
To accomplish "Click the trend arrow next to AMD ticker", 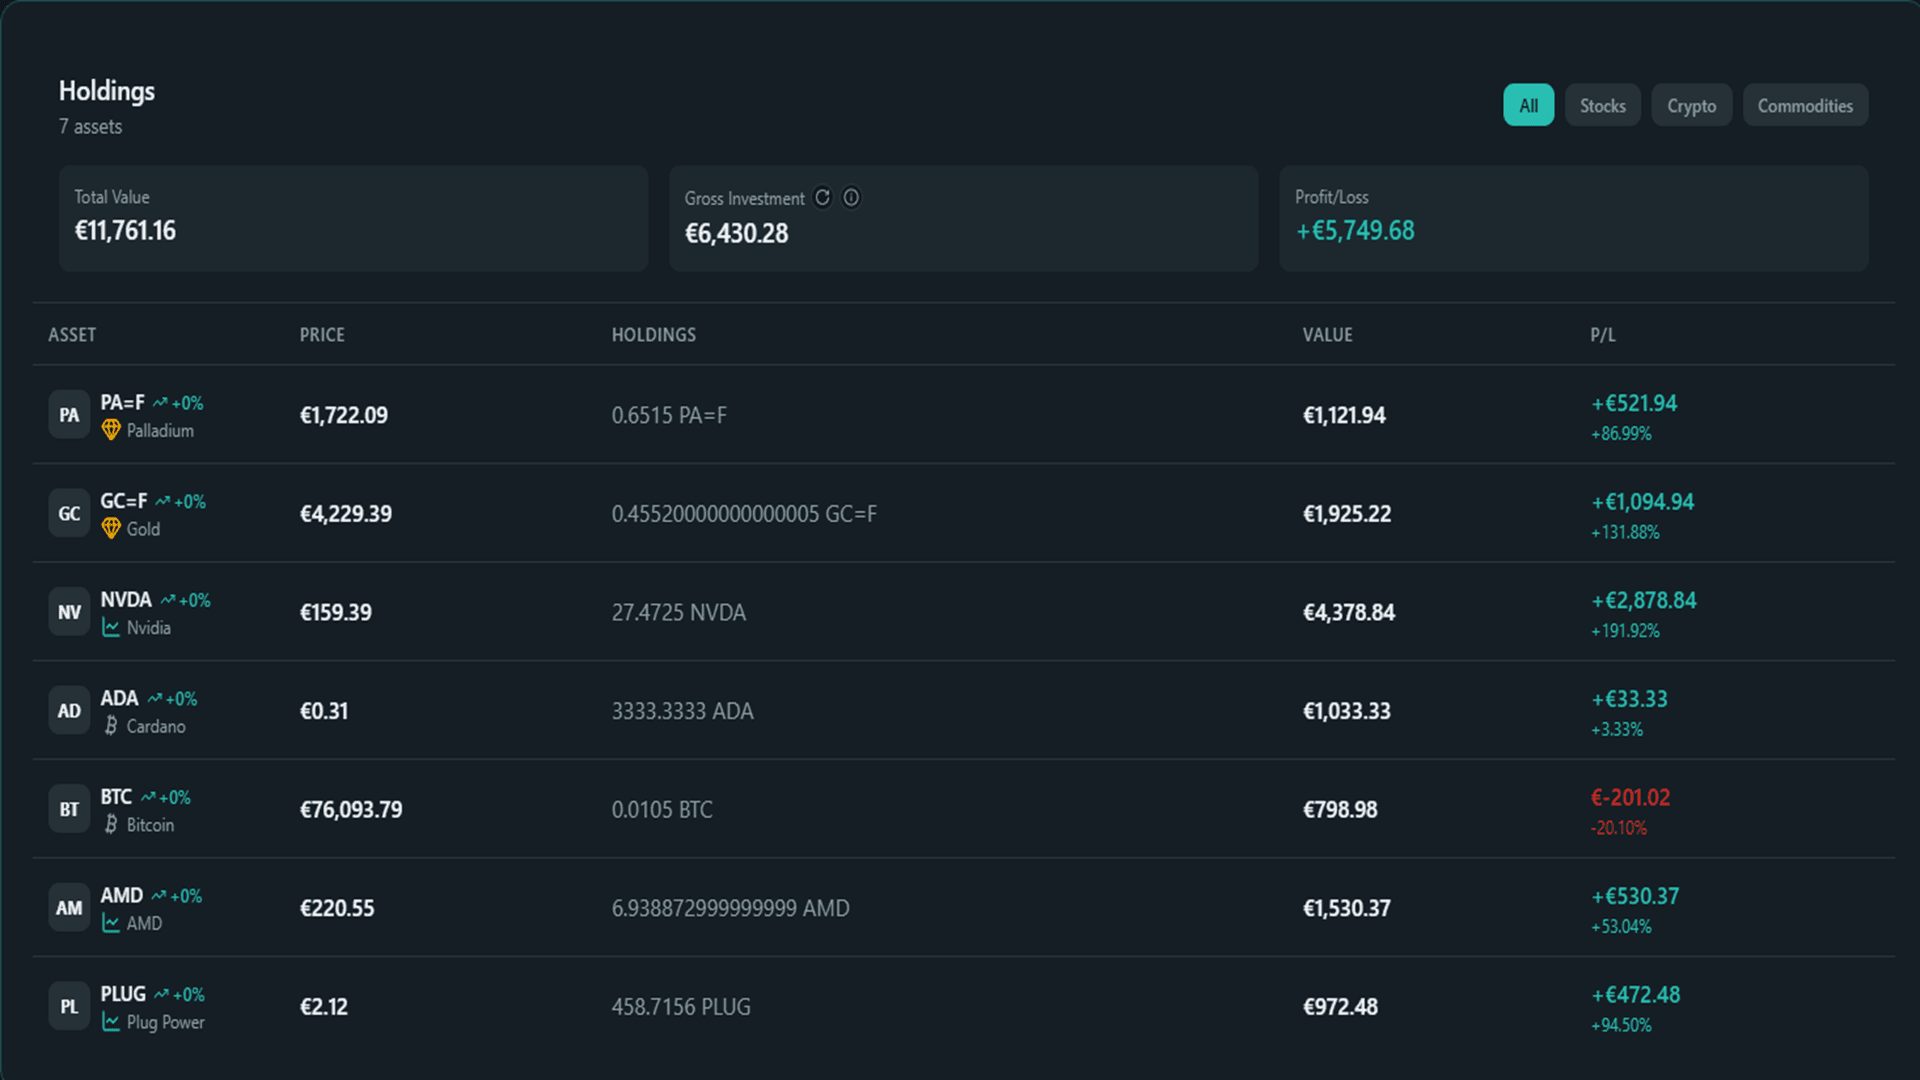I will click(159, 895).
